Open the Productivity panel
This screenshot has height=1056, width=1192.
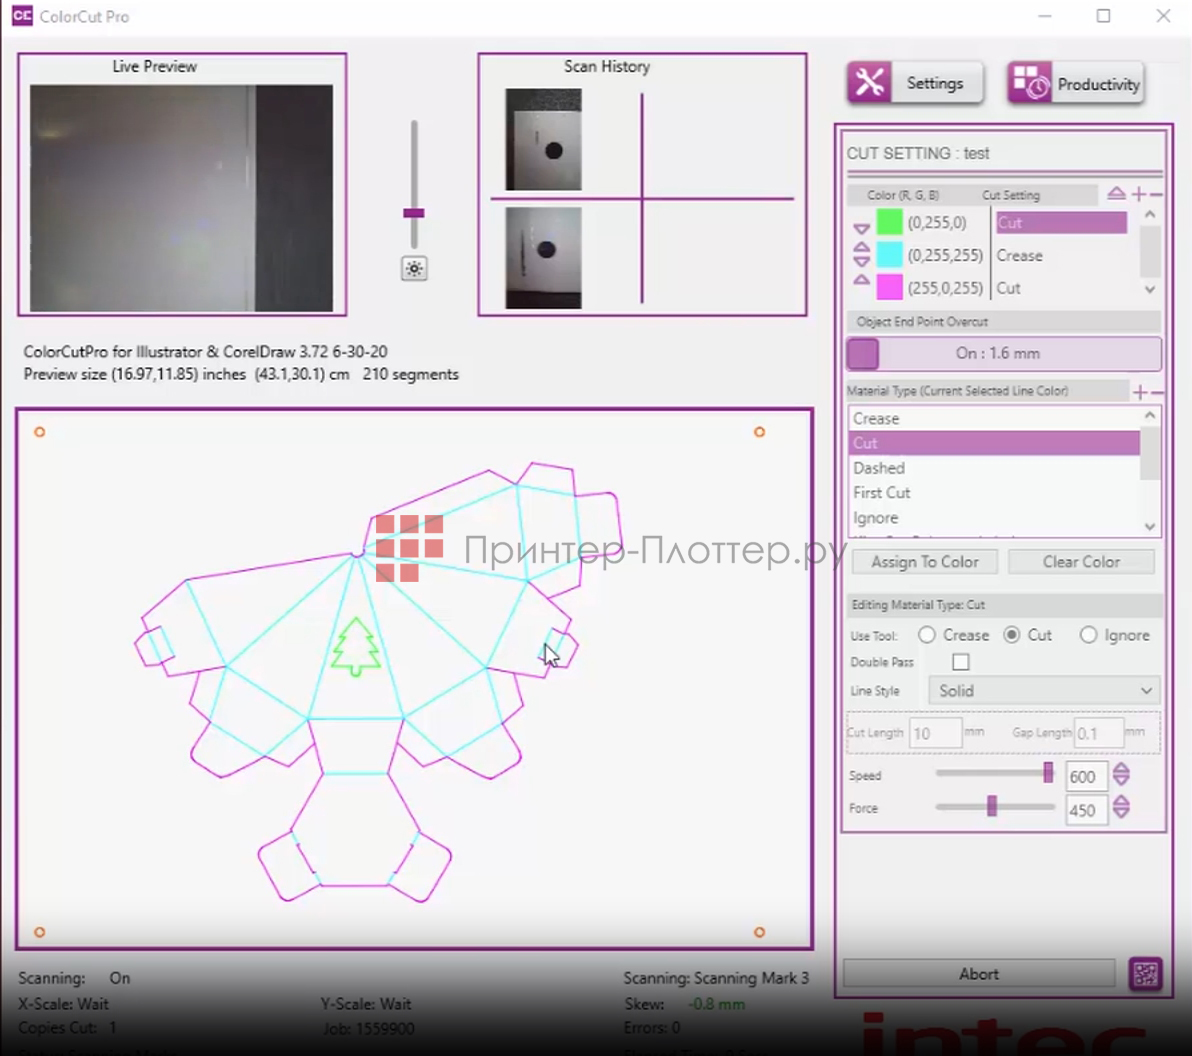[x=1075, y=84]
